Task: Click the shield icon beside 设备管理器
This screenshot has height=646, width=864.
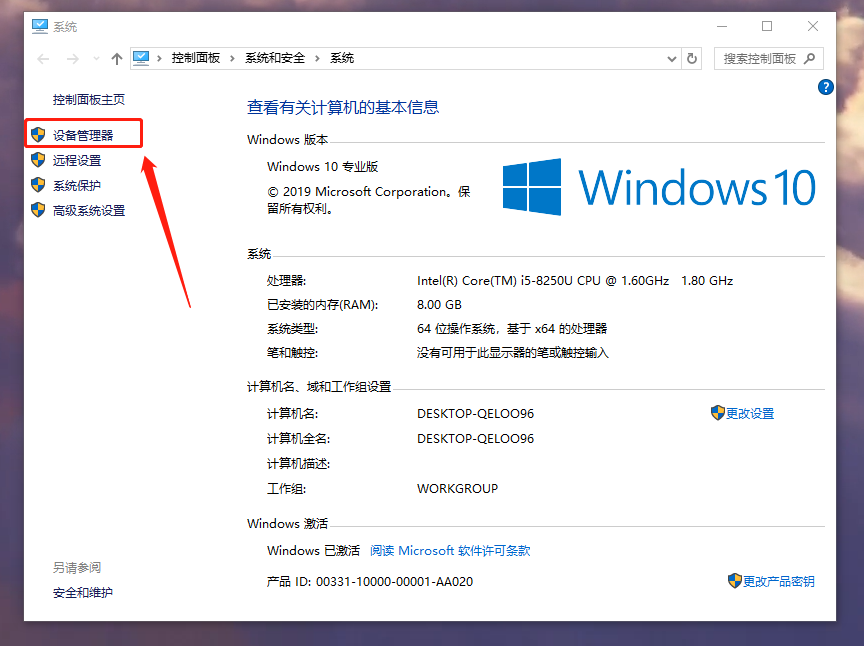Action: point(38,134)
